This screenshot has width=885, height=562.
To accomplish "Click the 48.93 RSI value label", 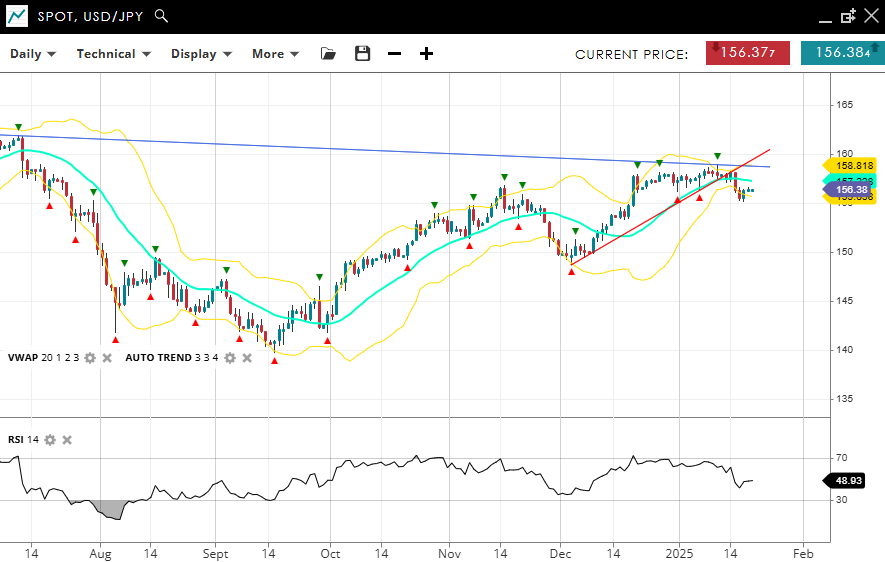I will click(x=849, y=481).
